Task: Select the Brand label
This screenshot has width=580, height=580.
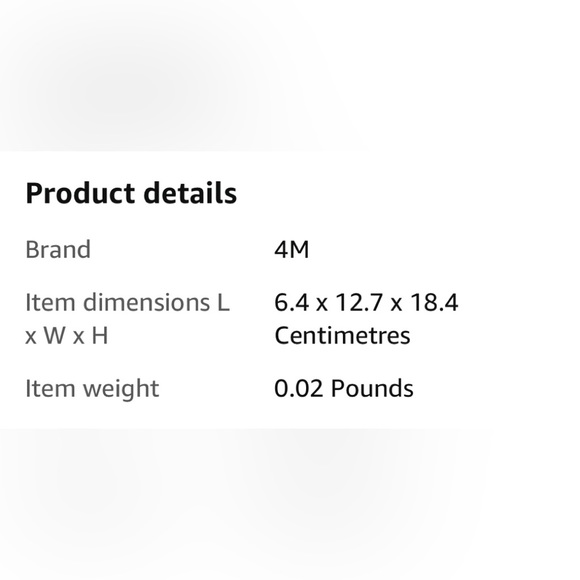Action: click(x=58, y=250)
